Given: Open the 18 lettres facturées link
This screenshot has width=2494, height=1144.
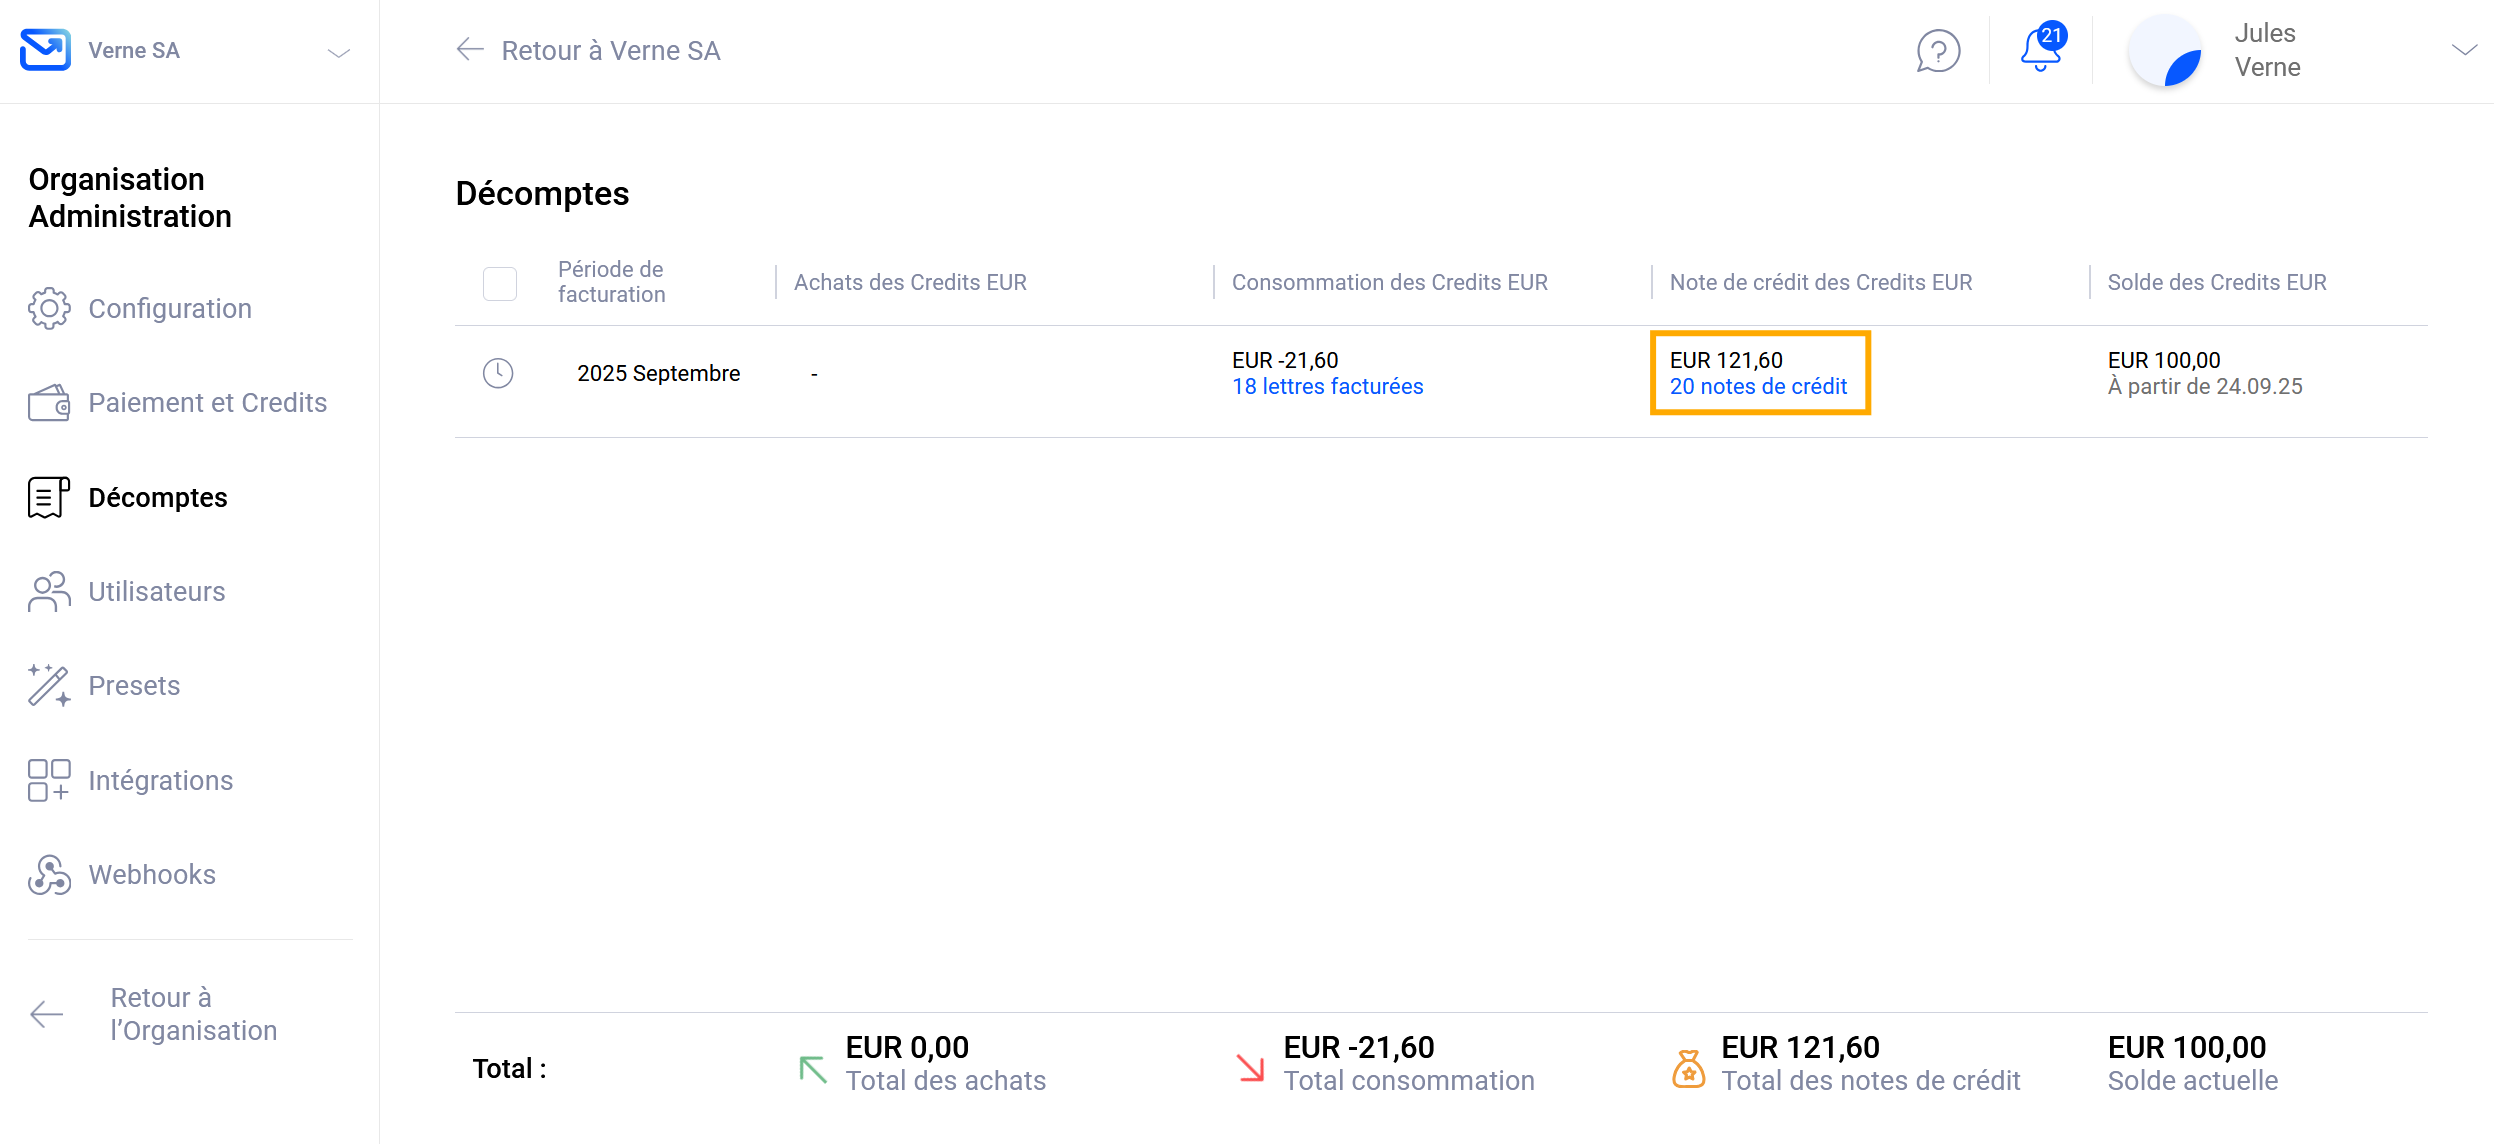Looking at the screenshot, I should [1327, 387].
